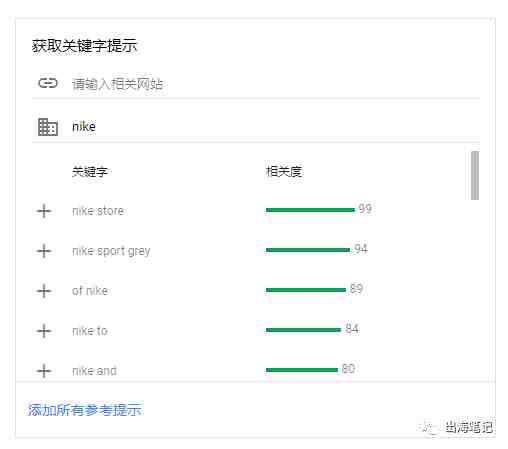The width and height of the screenshot is (508, 449).
Task: Click the relevance bar showing 99
Action: [x=310, y=210]
